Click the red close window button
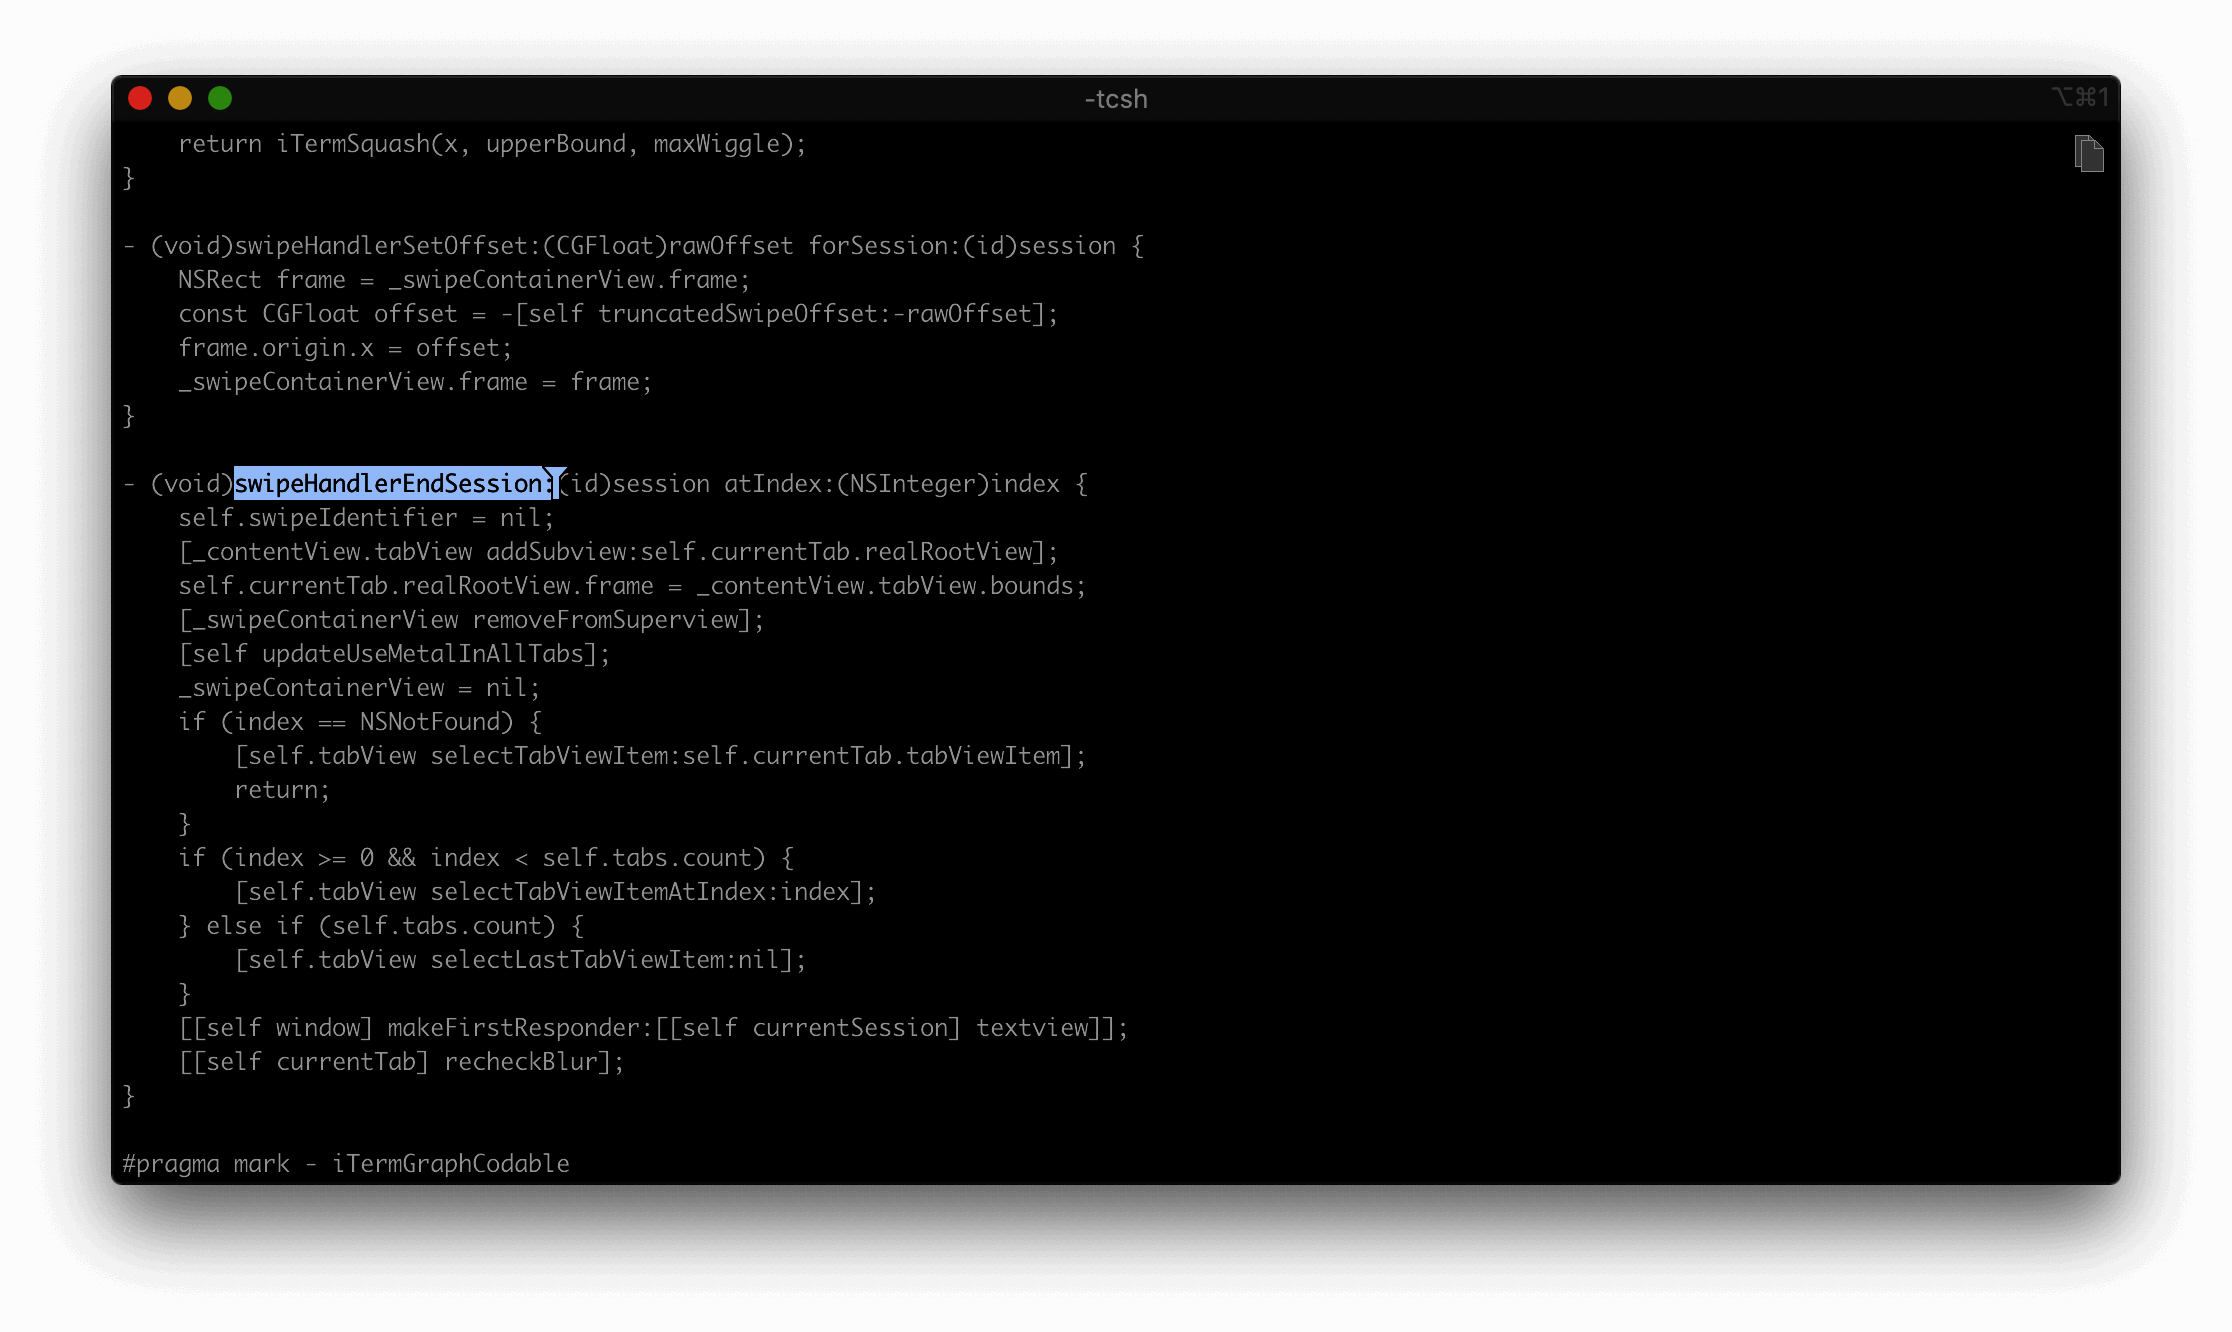 140,98
